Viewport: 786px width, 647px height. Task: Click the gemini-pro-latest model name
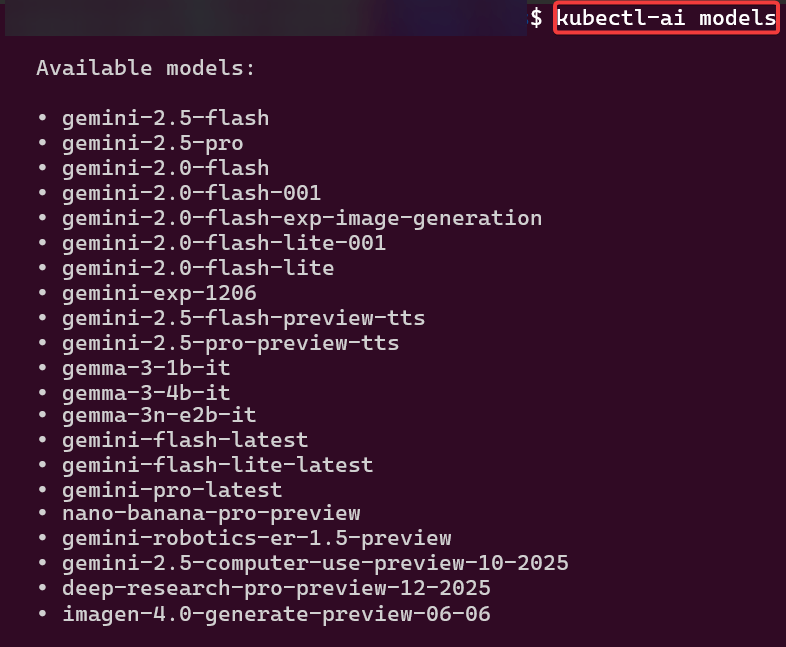[x=172, y=490]
